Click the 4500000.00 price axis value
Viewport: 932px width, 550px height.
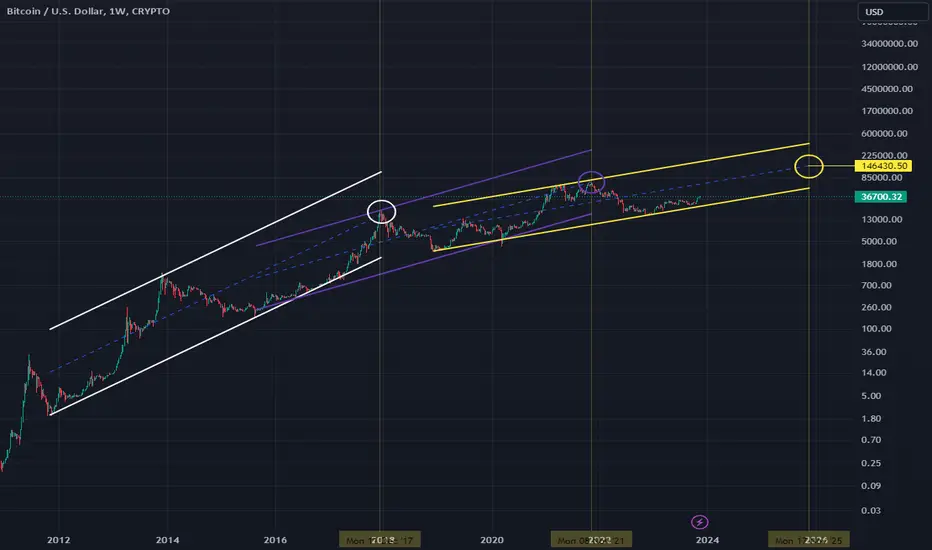tap(887, 89)
